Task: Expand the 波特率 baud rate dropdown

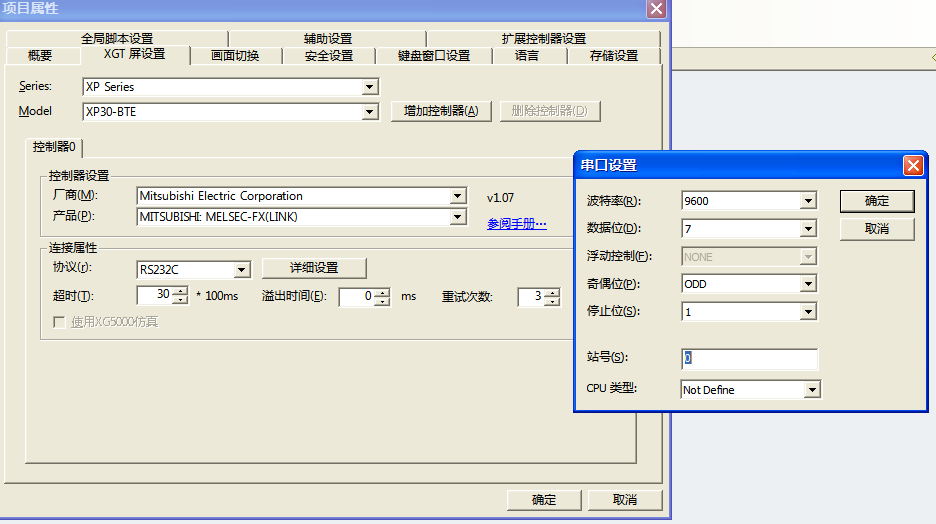Action: pos(808,201)
